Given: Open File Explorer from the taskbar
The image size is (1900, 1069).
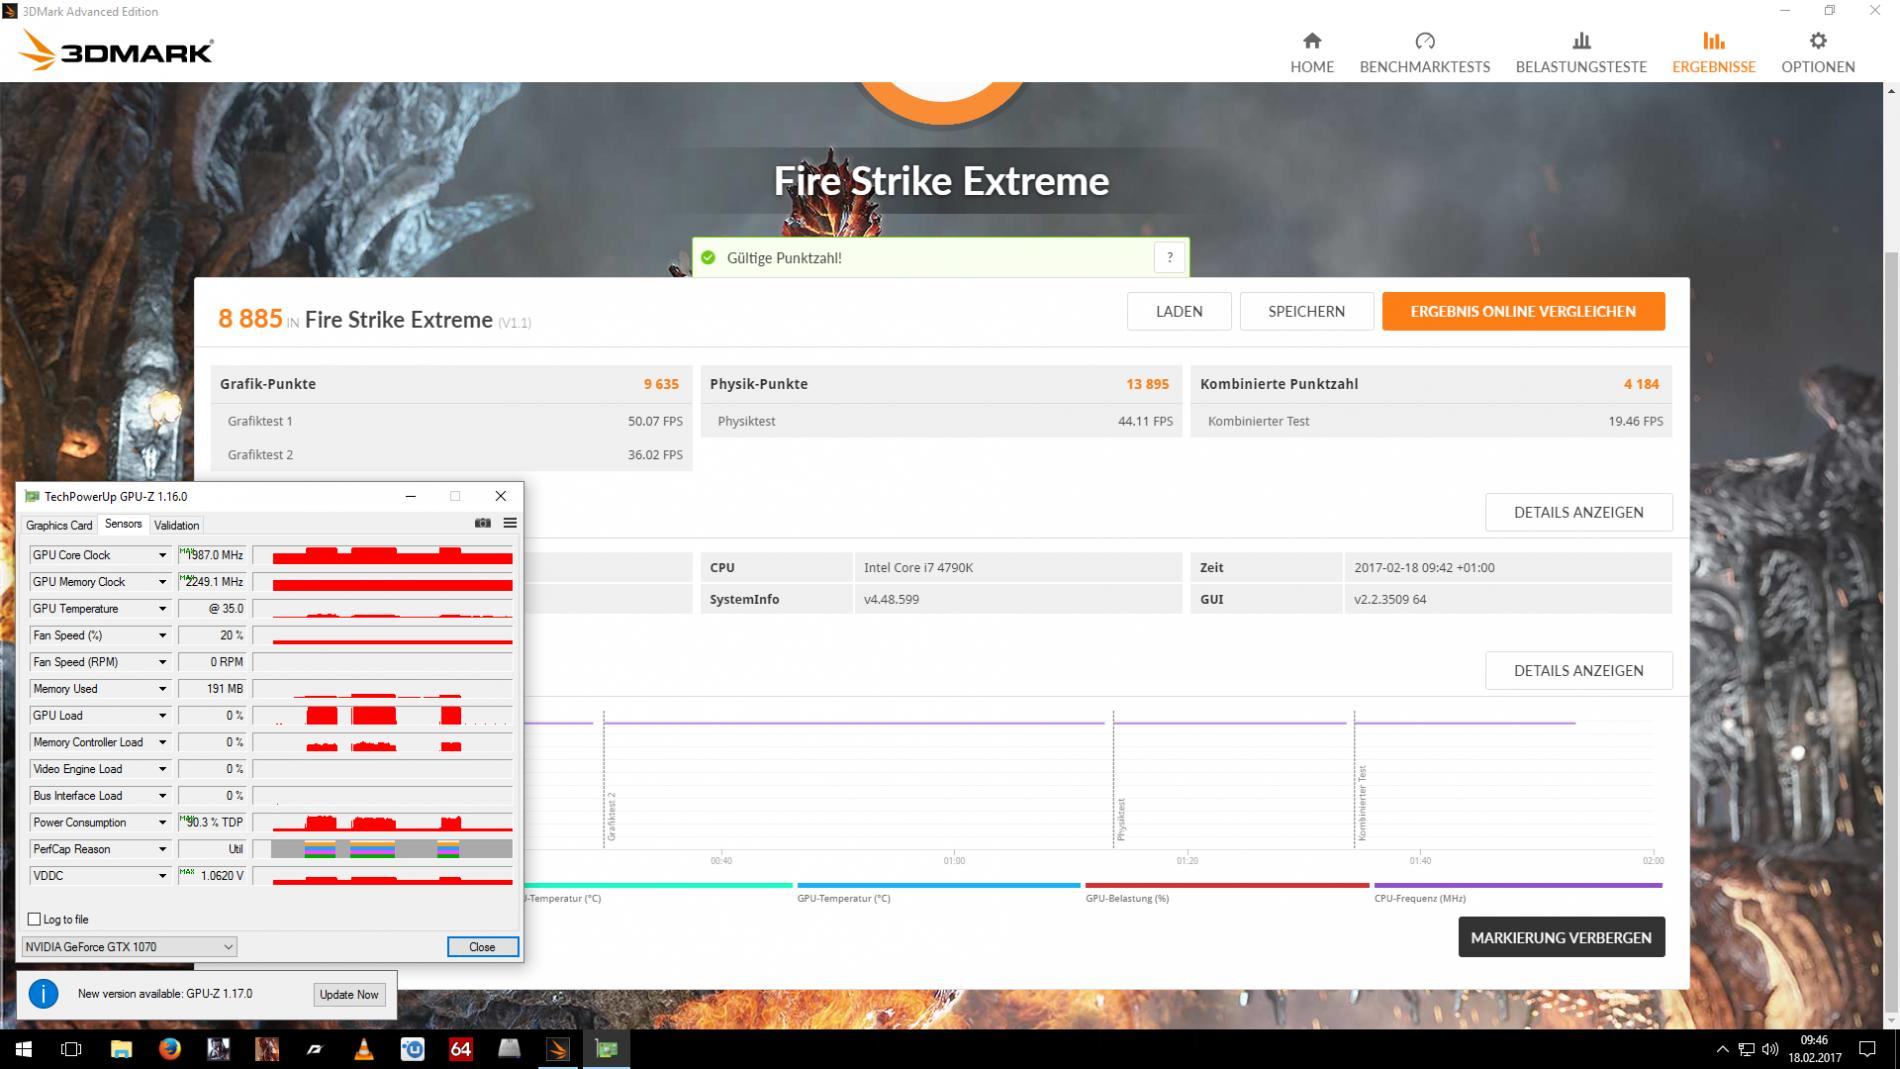Looking at the screenshot, I should tap(121, 1049).
